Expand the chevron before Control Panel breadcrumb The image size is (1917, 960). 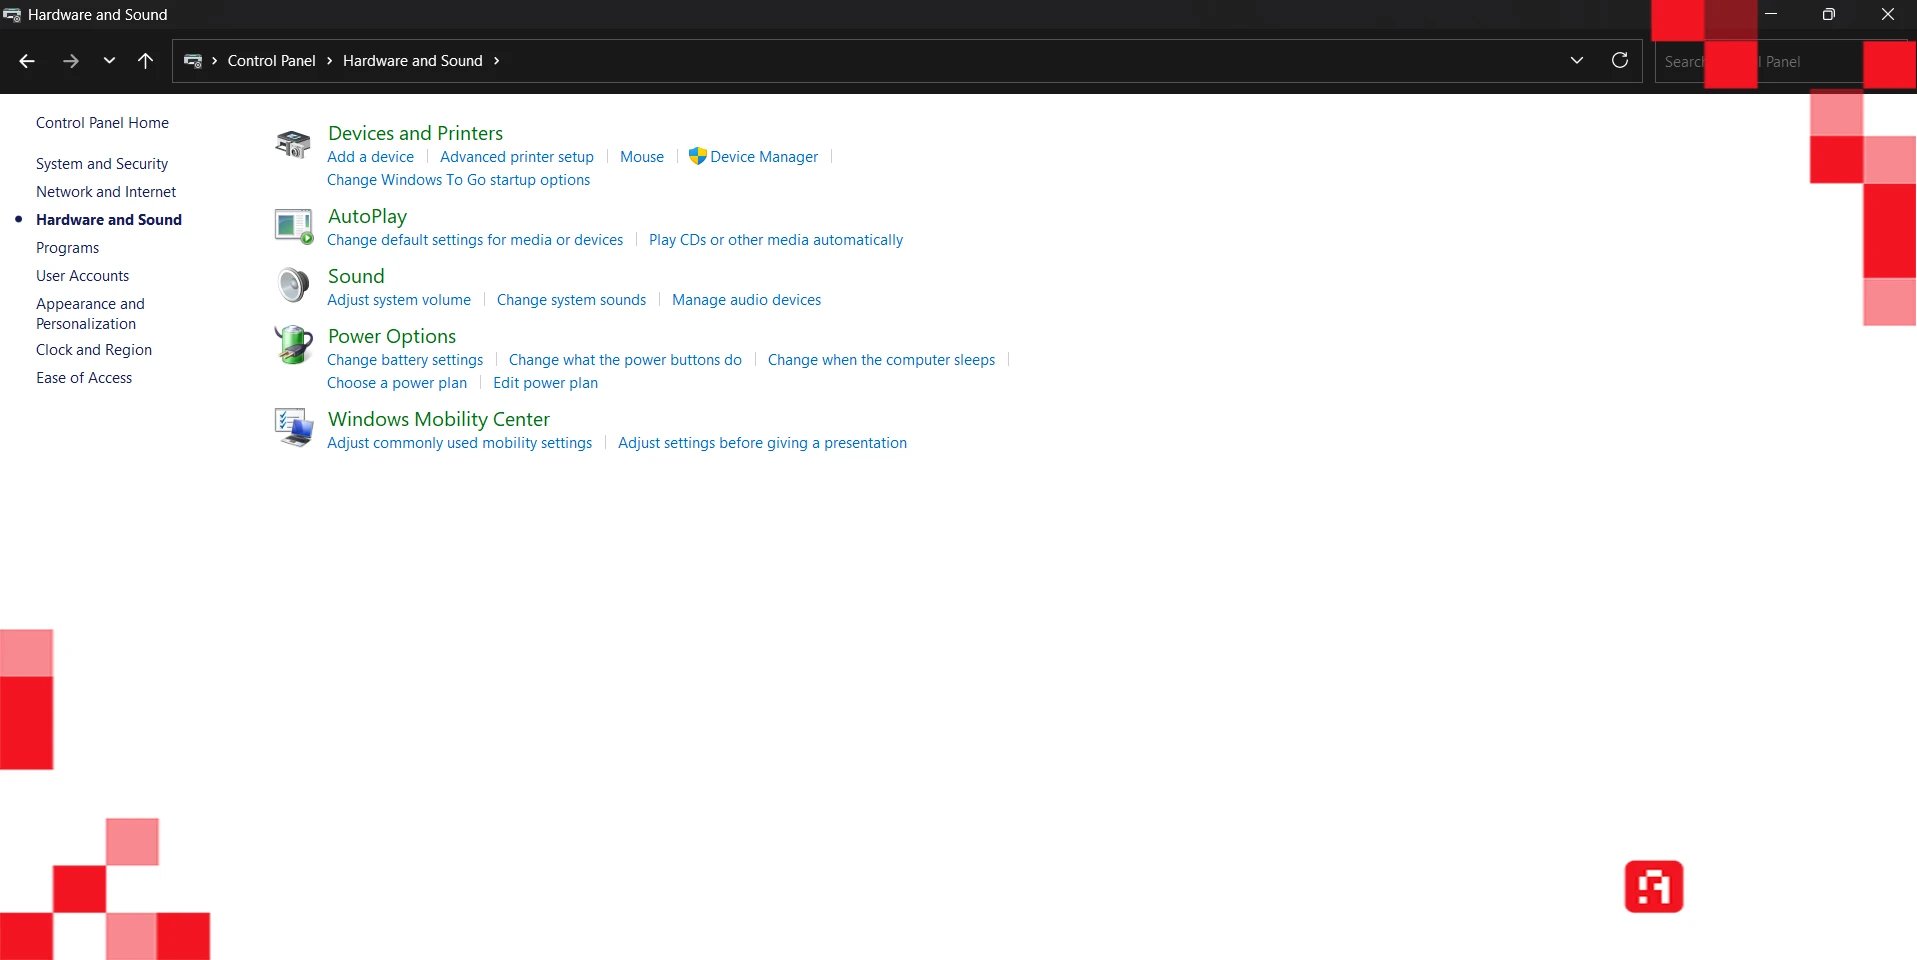point(214,61)
